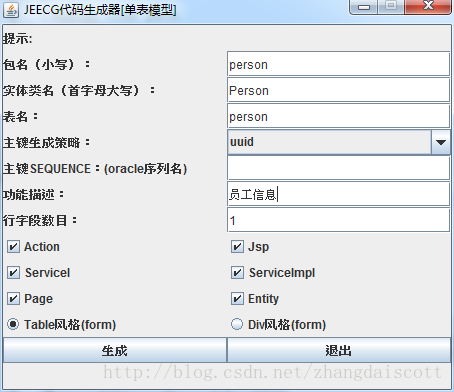Focus the 实体类名 field containing Person
This screenshot has width=454, height=392.
(338, 90)
